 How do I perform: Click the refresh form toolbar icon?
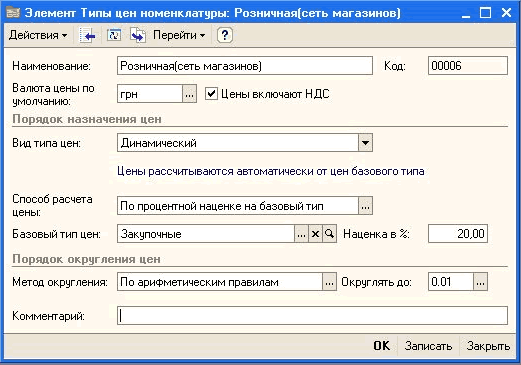pyautogui.click(x=114, y=35)
